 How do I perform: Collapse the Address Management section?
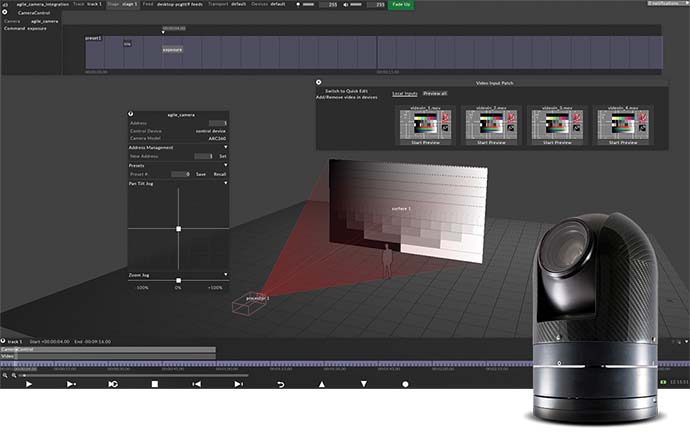226,147
